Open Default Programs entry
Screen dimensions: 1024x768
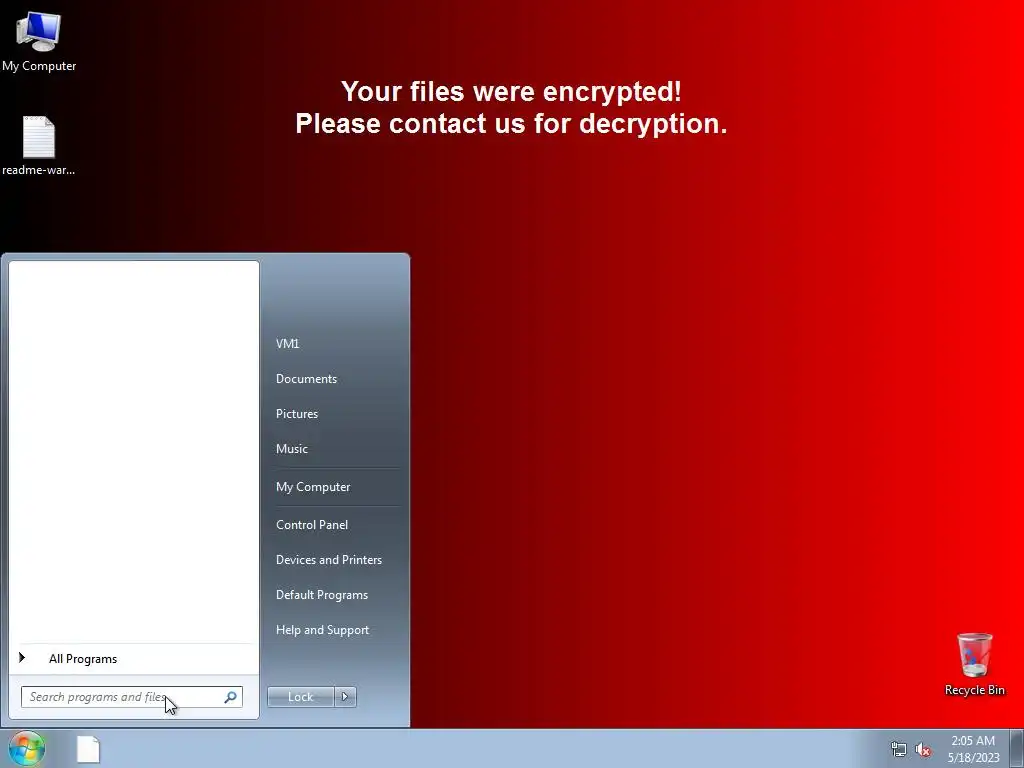[321, 595]
